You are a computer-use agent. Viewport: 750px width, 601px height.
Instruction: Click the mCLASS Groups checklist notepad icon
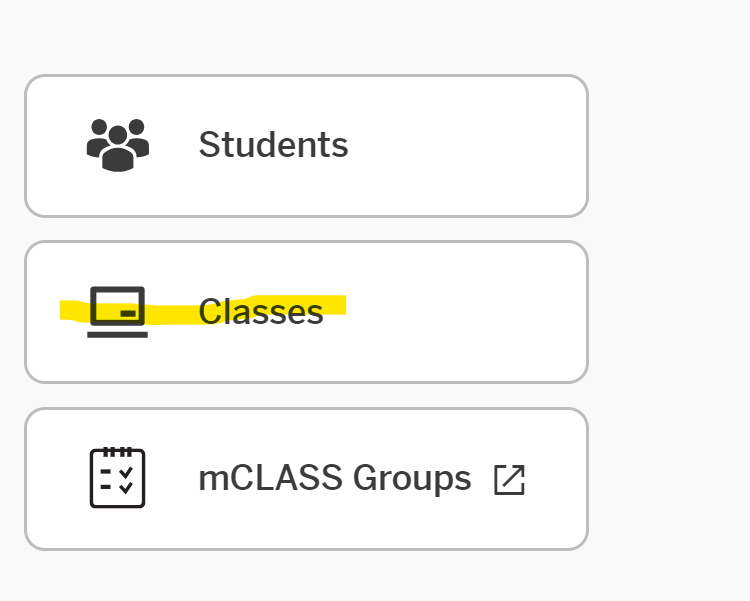pos(118,478)
